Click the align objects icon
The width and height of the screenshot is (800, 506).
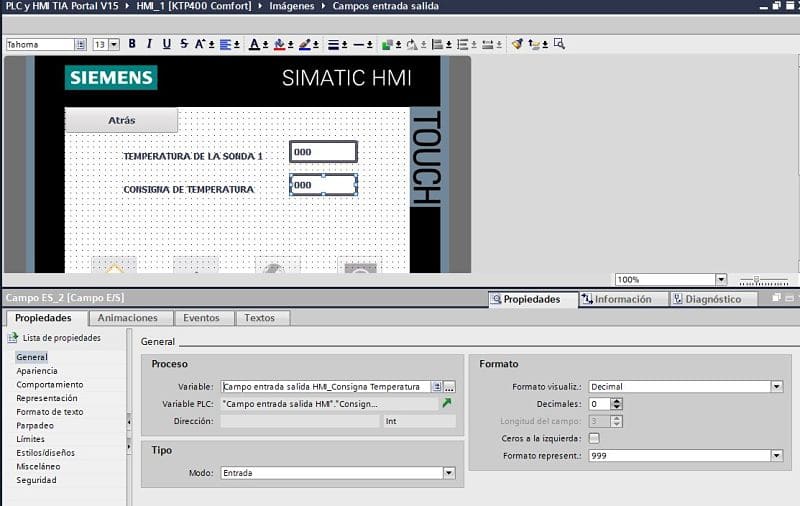tap(437, 44)
